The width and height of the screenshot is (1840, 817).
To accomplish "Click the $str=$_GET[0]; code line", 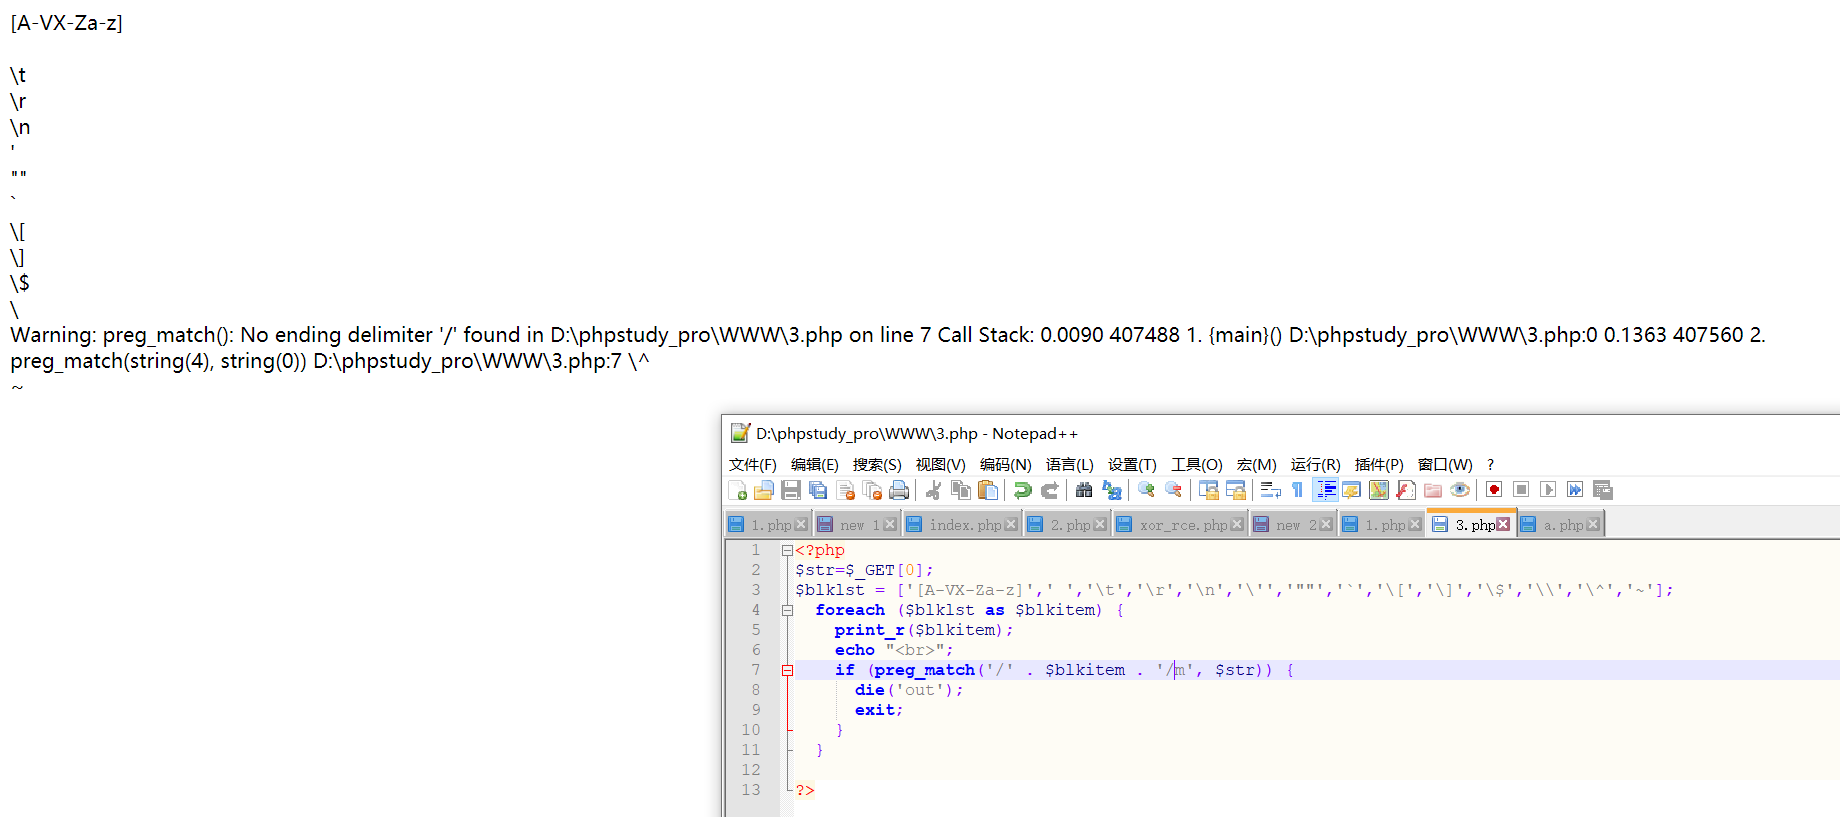I will 864,570.
